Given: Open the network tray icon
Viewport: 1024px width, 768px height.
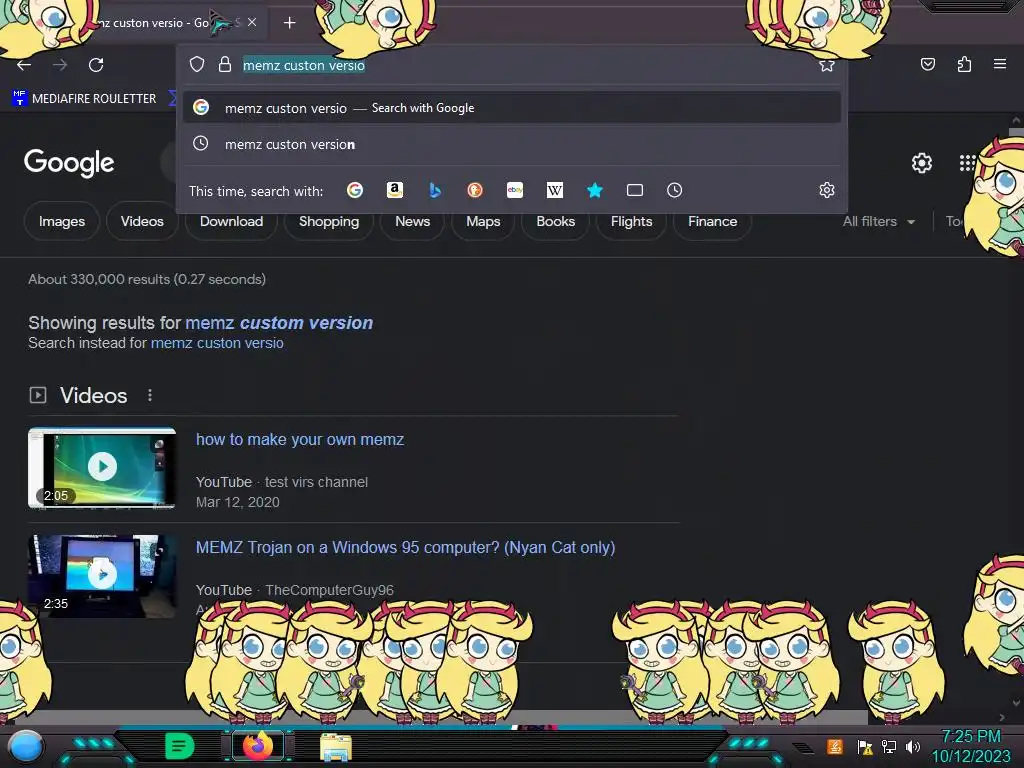Looking at the screenshot, I should point(889,746).
